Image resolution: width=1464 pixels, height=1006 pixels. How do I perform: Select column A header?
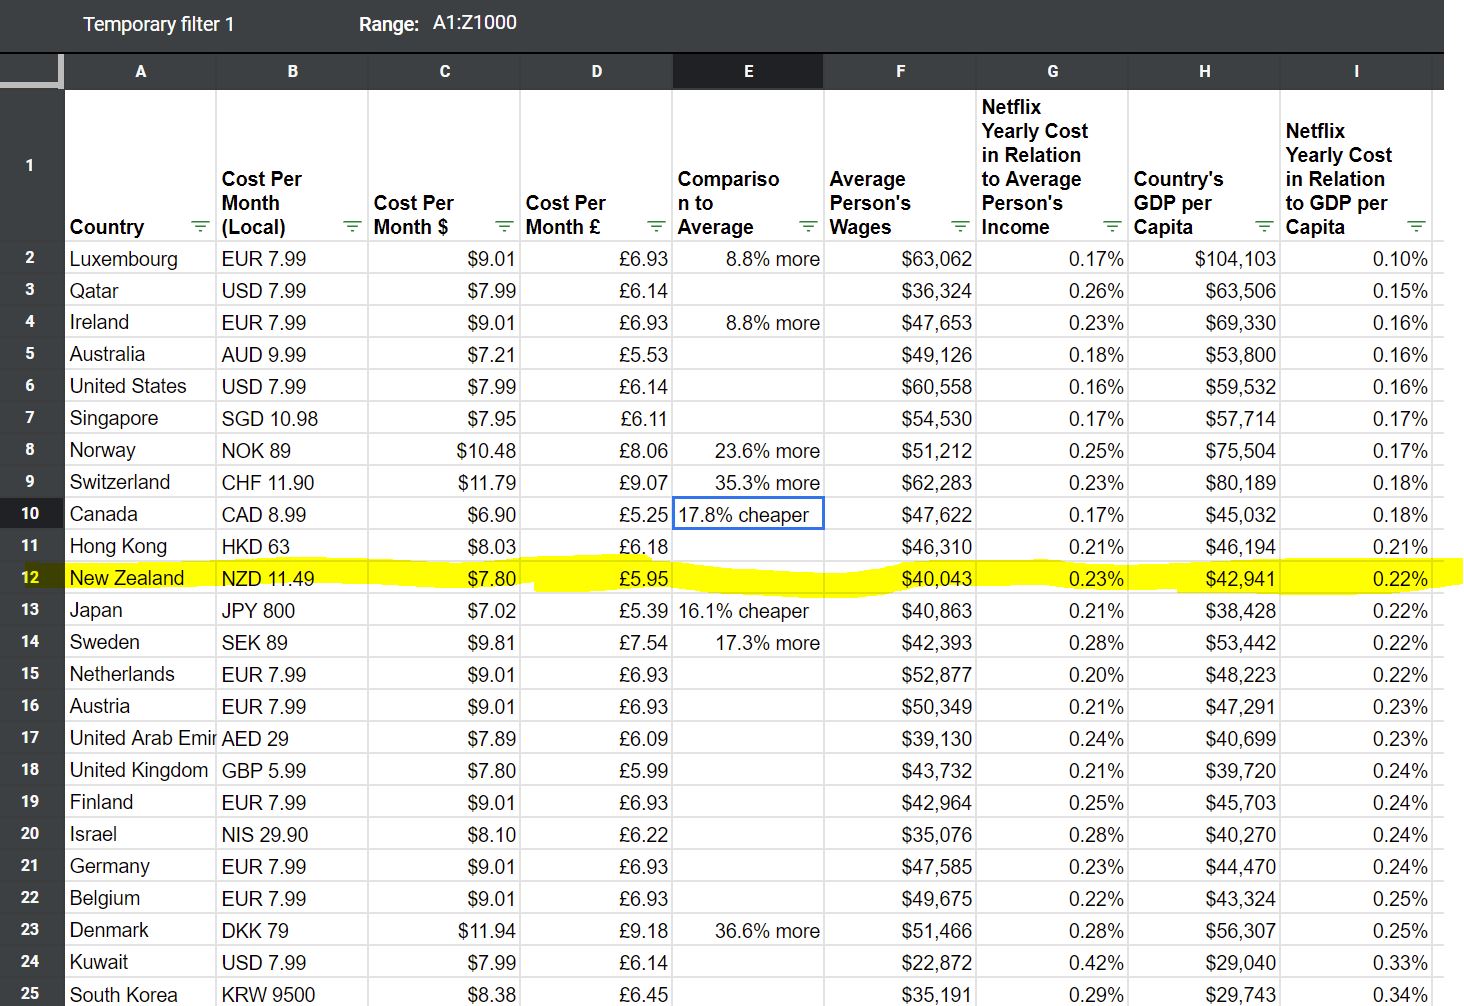140,72
